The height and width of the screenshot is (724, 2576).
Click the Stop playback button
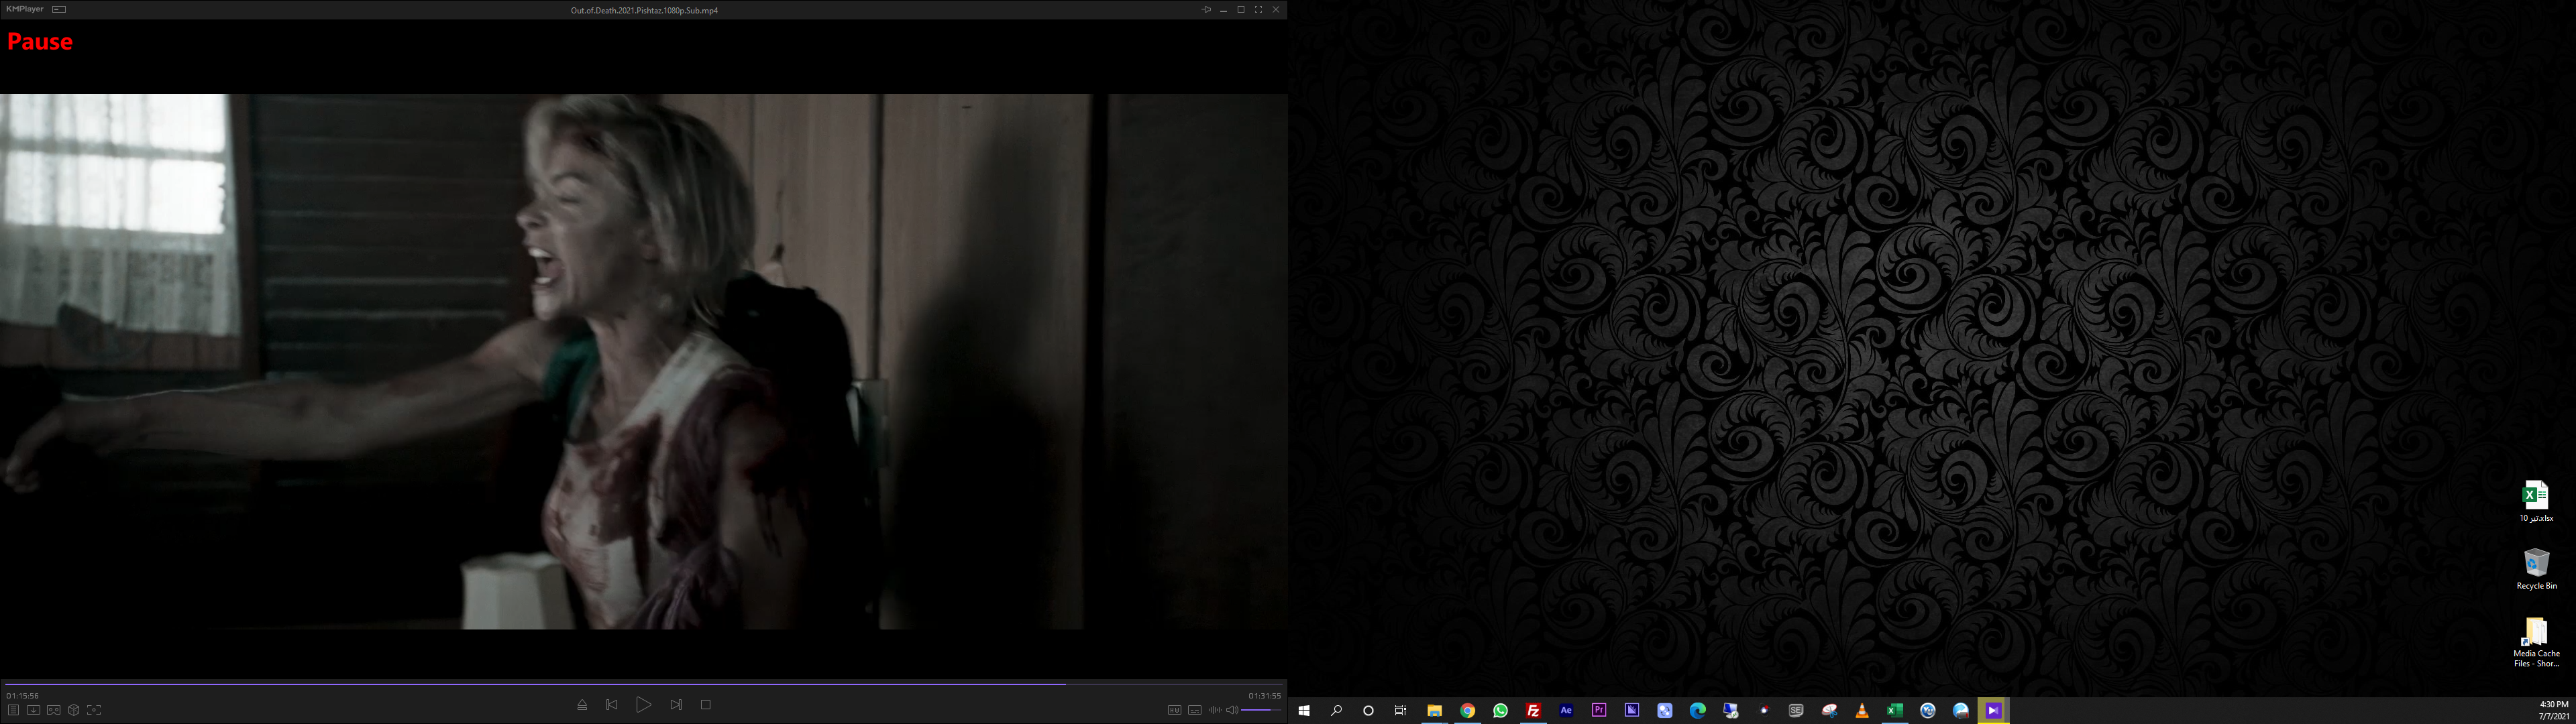pos(705,705)
